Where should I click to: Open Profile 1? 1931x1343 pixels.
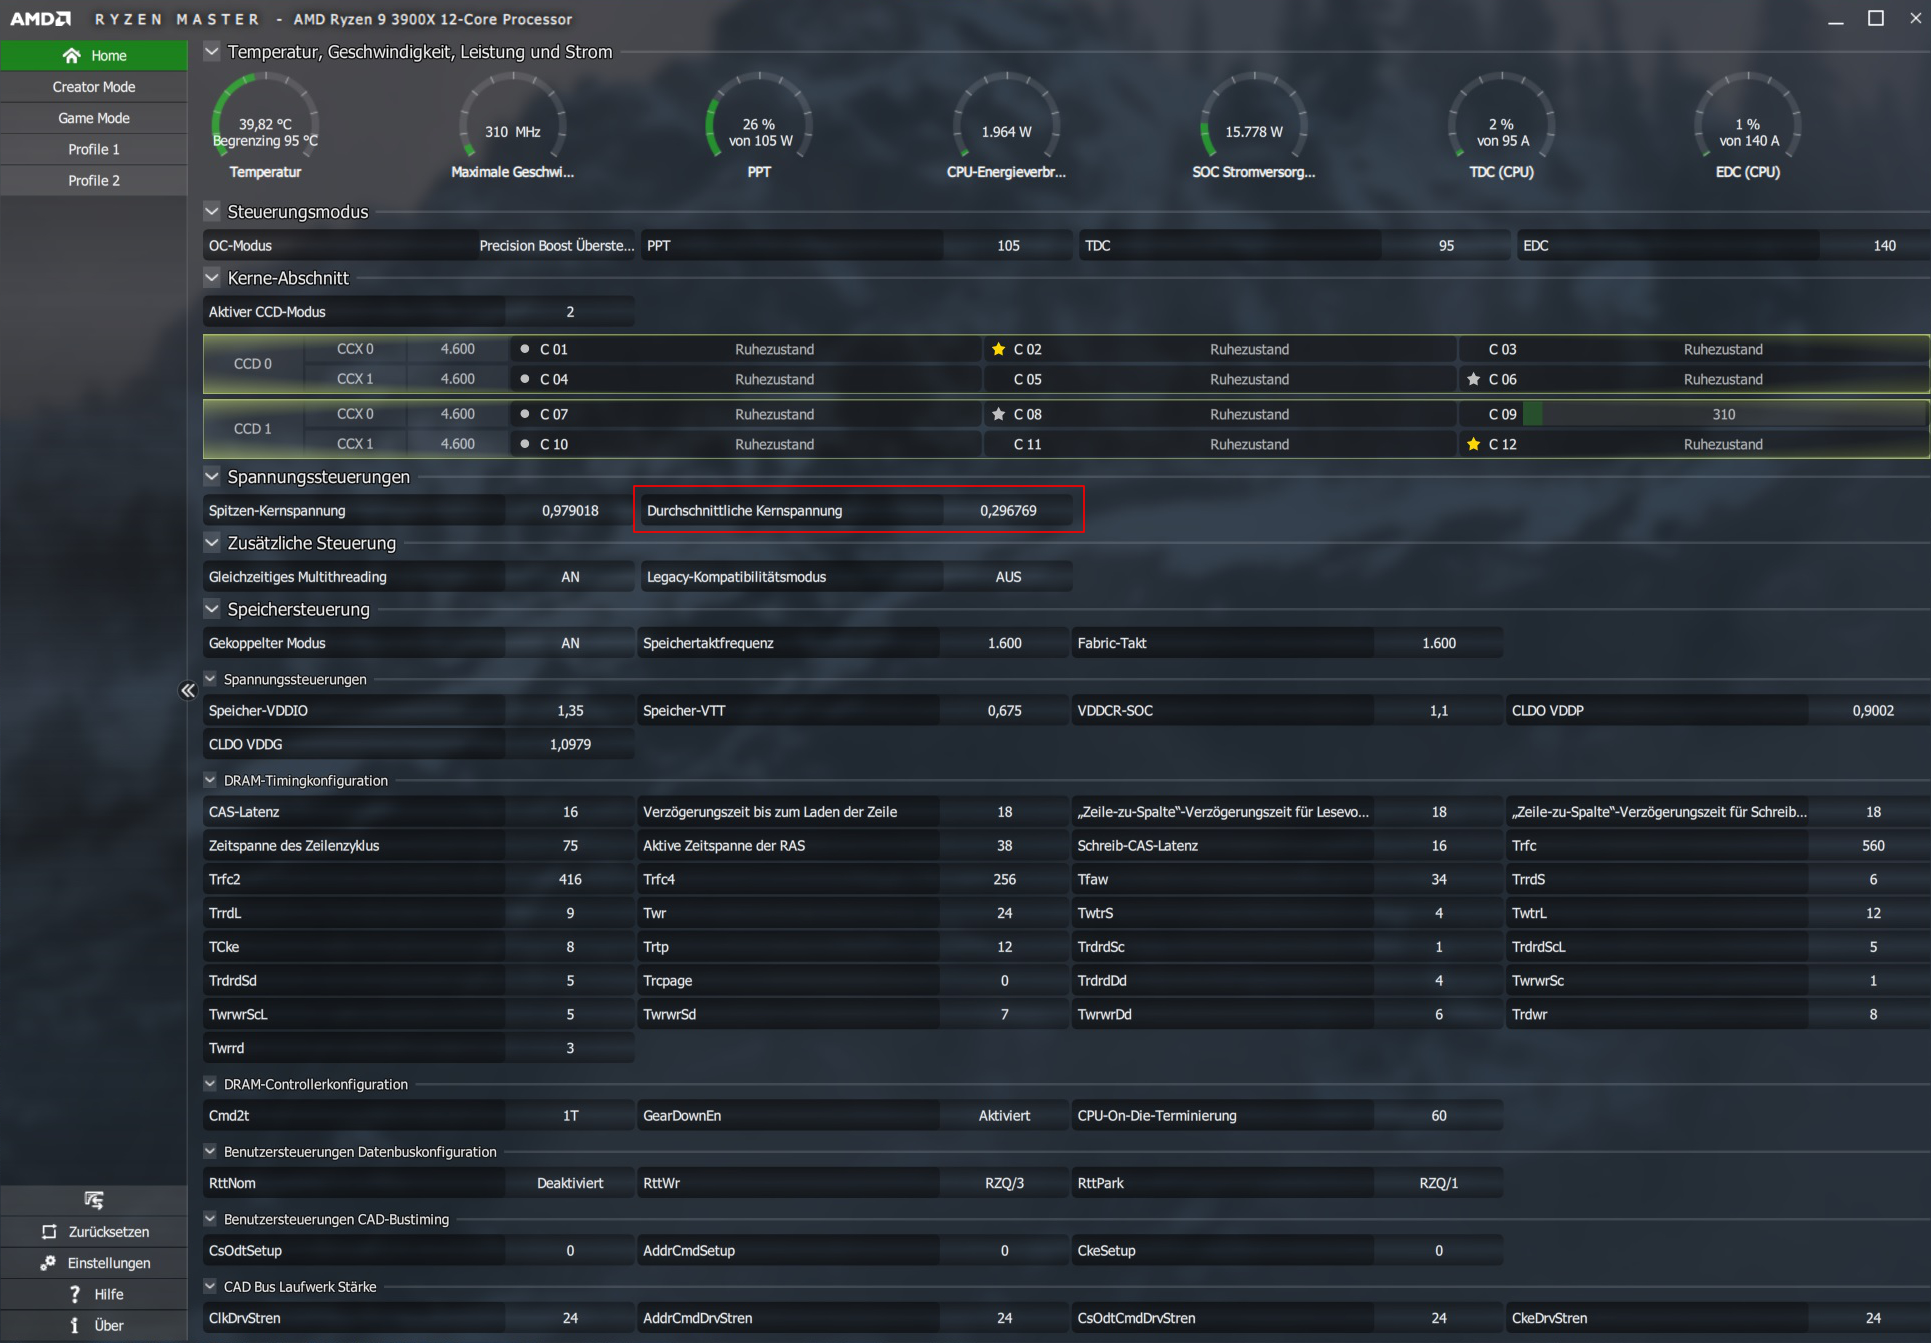(94, 149)
